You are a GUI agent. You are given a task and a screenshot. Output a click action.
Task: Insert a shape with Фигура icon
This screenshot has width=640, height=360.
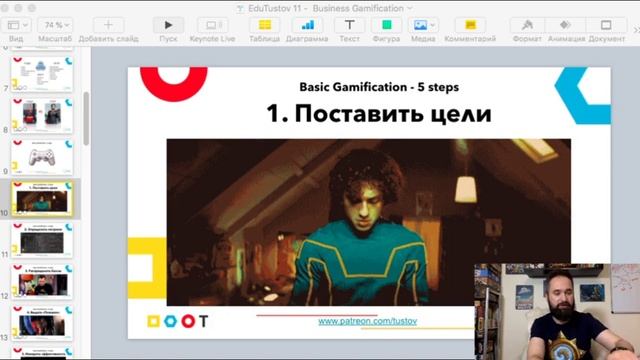386,25
